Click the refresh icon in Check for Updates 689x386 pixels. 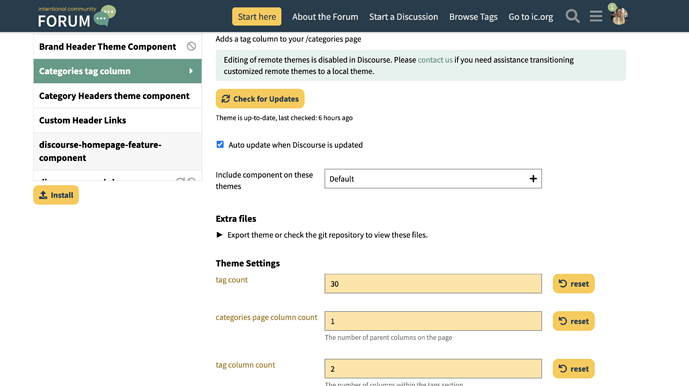225,99
